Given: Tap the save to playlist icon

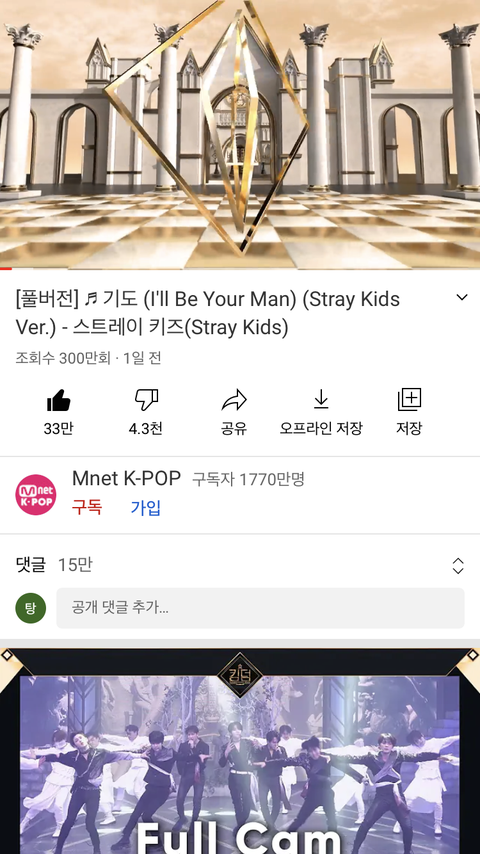Looking at the screenshot, I should (x=409, y=399).
